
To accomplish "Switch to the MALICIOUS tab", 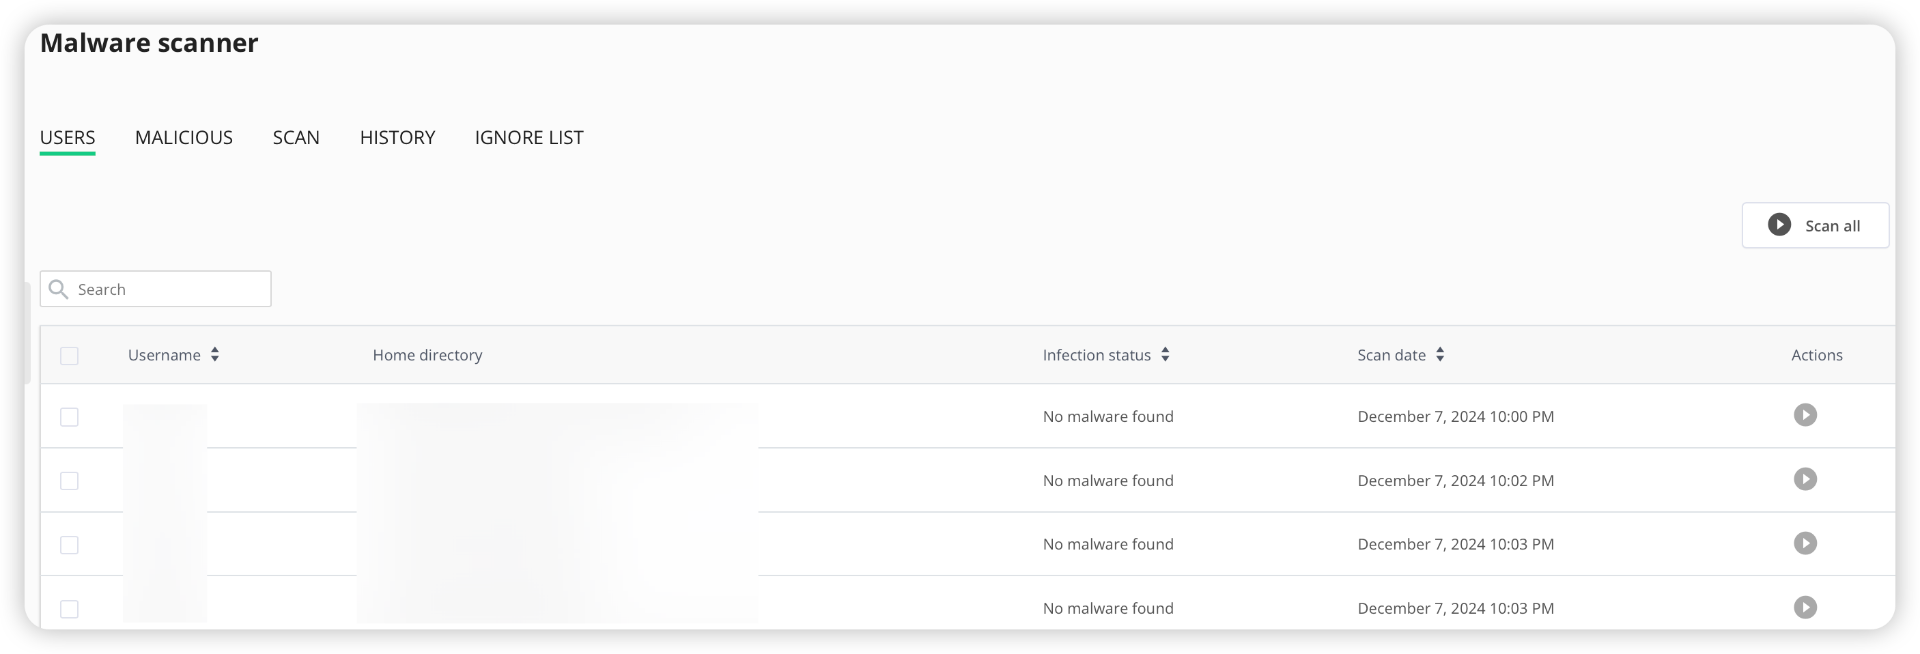I will (184, 137).
